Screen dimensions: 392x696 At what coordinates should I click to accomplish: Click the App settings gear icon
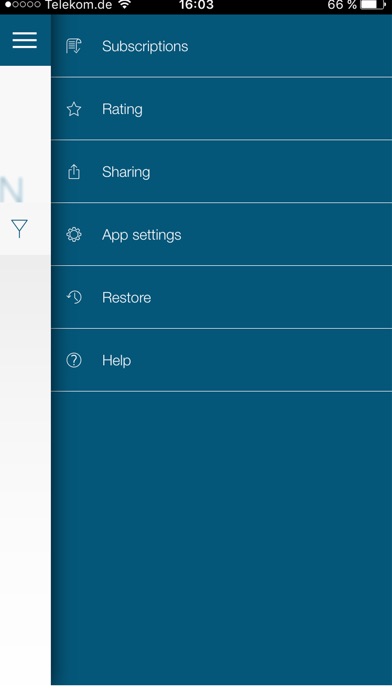coord(74,234)
